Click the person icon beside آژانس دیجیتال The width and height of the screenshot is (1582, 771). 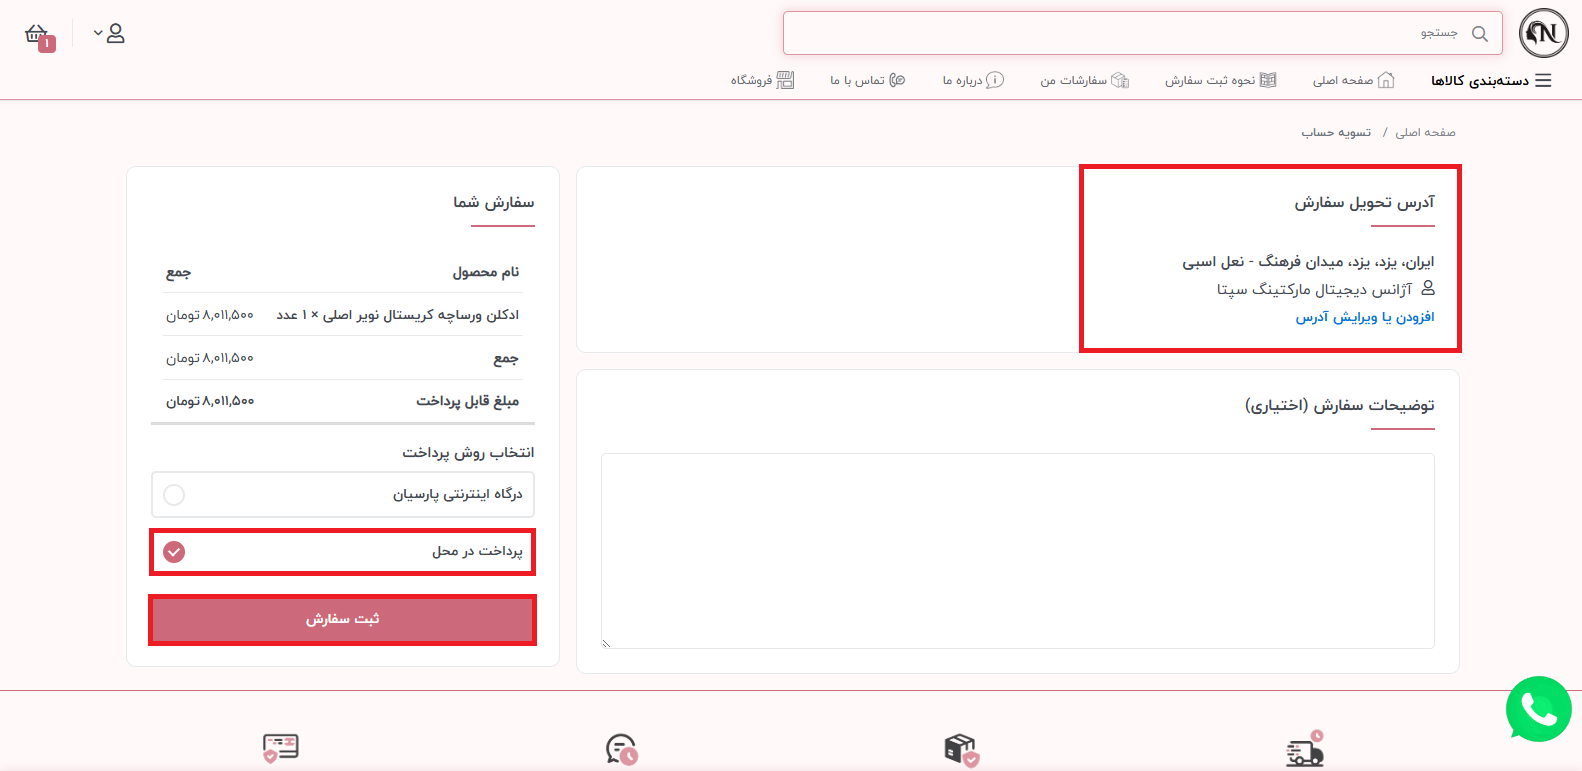pos(1428,288)
